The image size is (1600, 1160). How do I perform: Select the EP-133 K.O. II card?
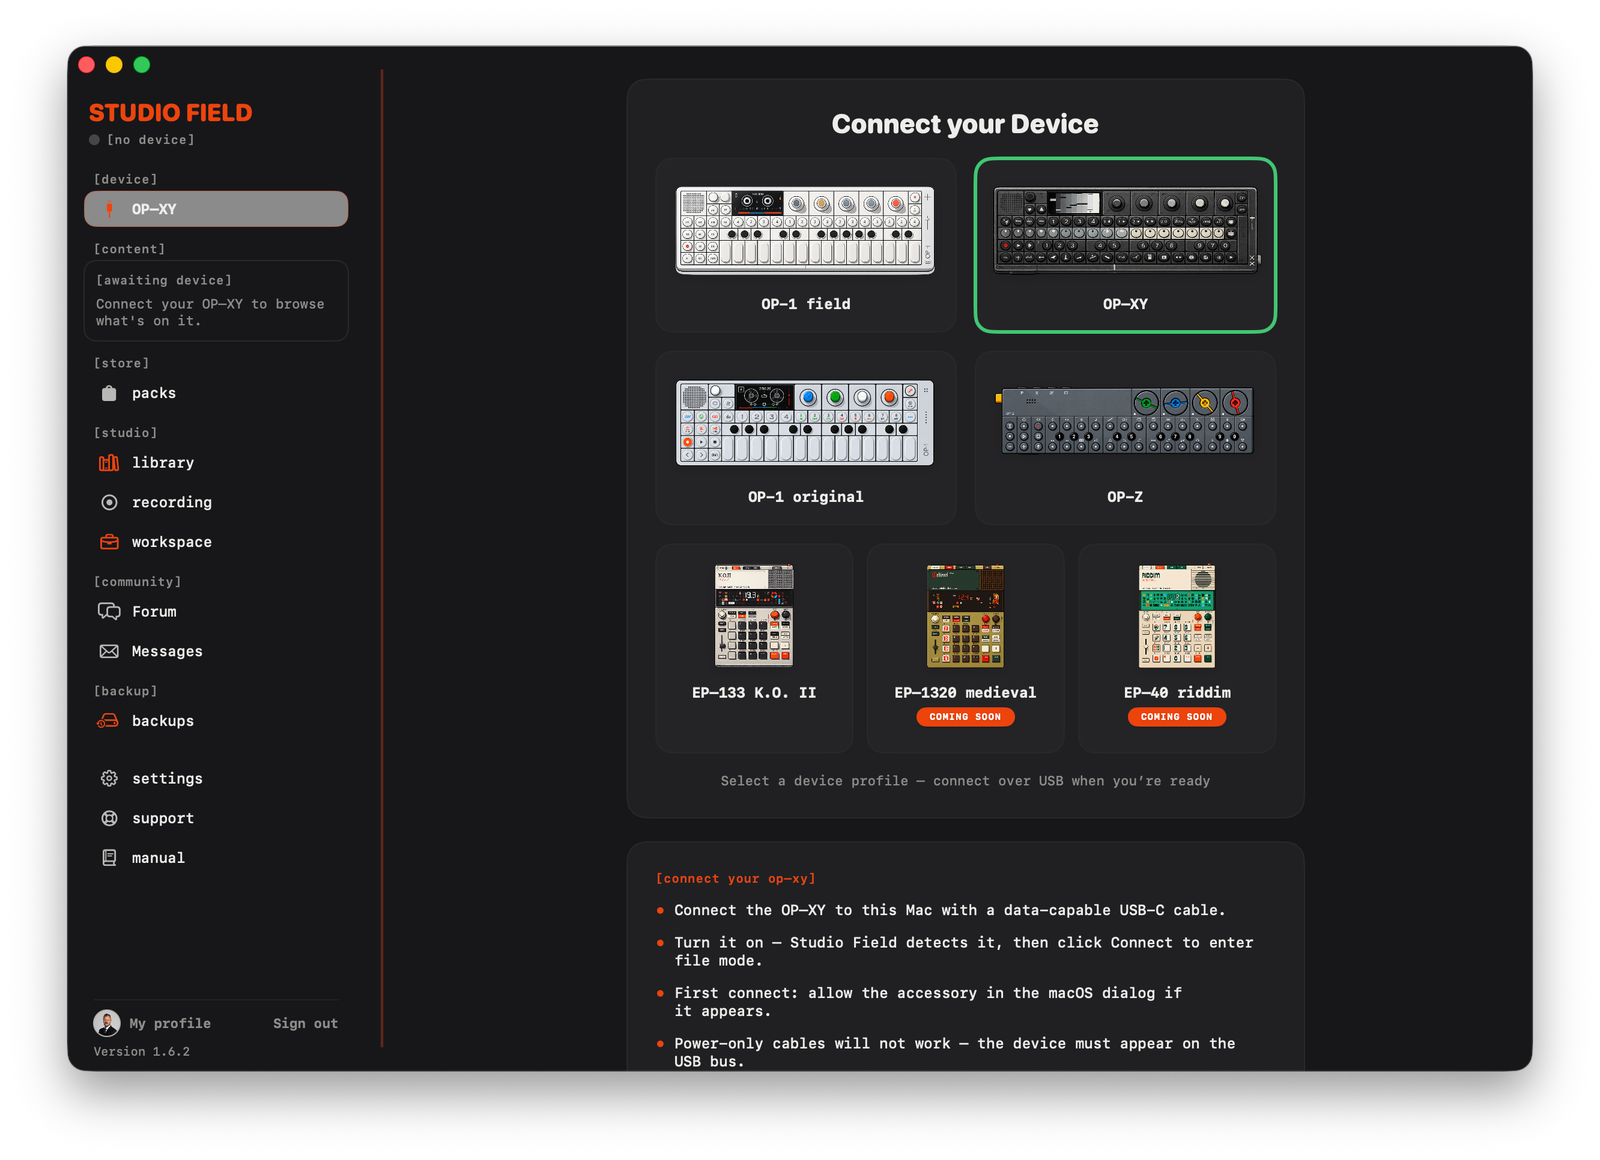[754, 648]
